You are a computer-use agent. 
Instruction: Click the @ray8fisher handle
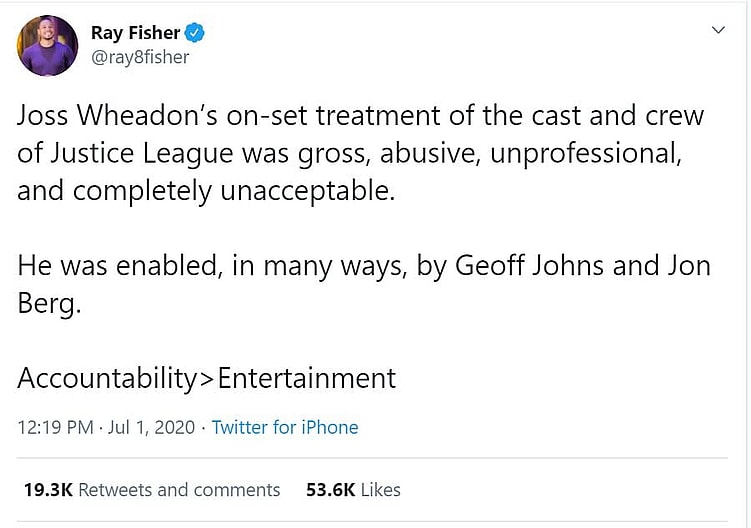140,57
